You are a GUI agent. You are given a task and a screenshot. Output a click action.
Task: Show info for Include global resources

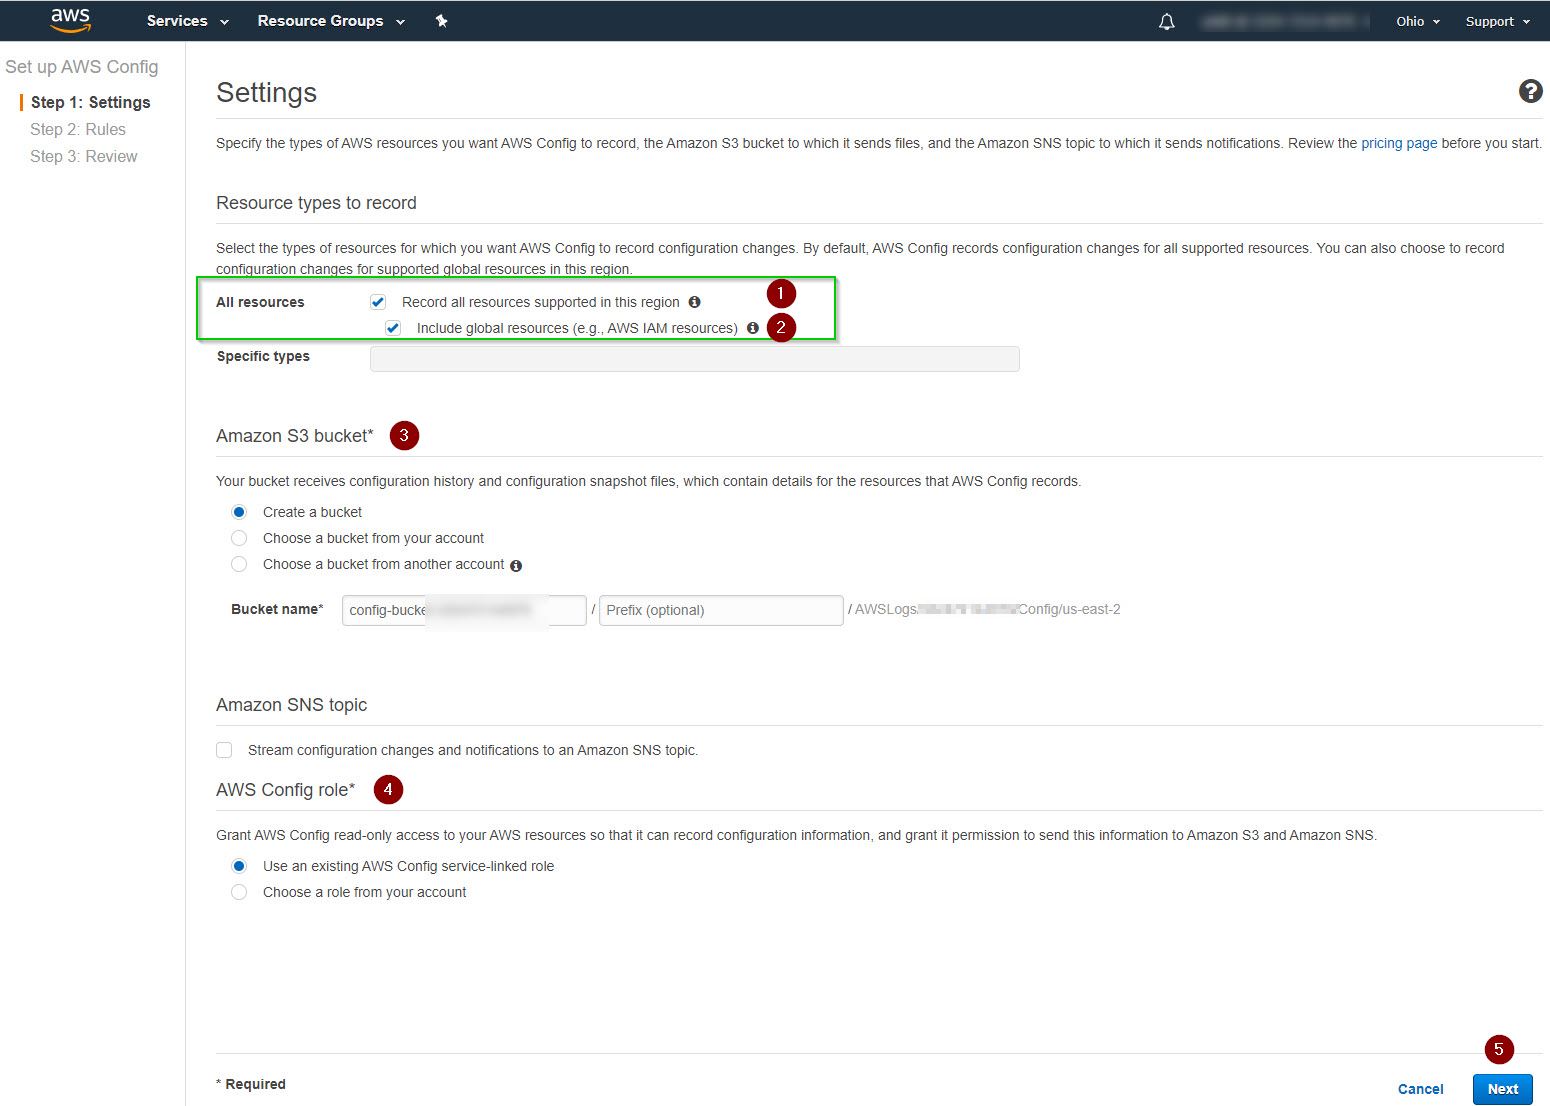(x=752, y=328)
